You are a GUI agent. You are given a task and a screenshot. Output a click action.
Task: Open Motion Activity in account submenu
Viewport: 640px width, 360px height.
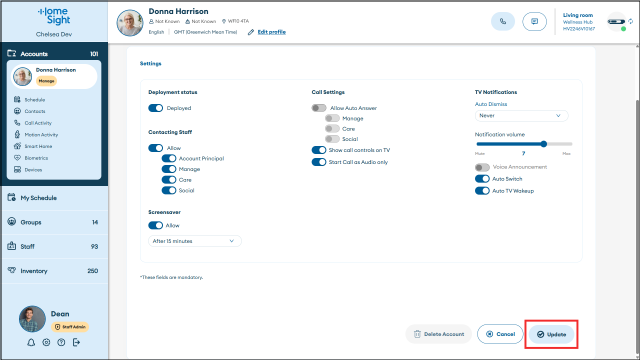tap(41, 135)
